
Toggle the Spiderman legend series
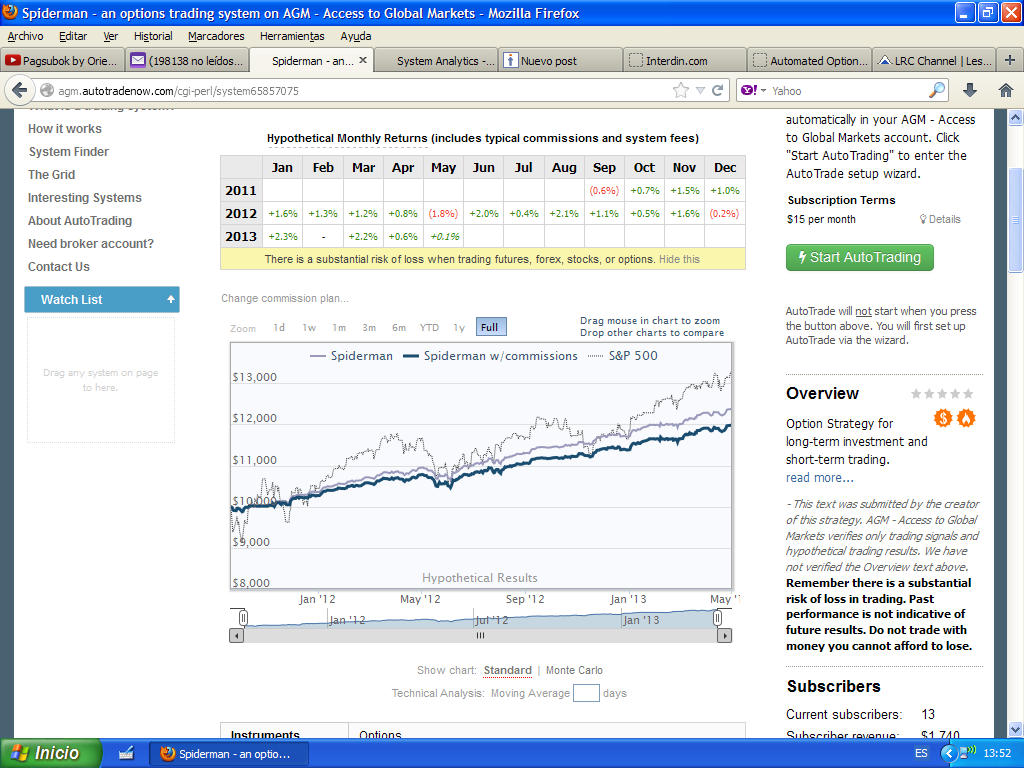(351, 355)
